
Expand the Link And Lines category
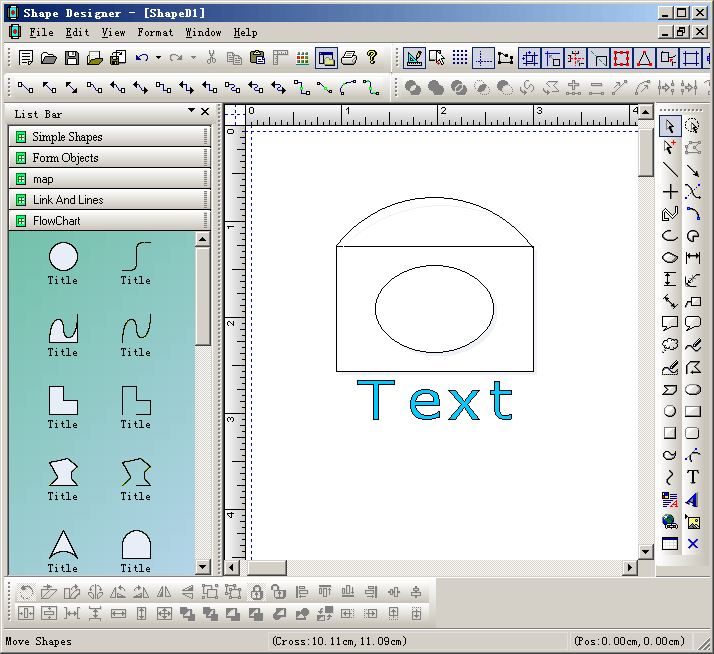pyautogui.click(x=108, y=200)
